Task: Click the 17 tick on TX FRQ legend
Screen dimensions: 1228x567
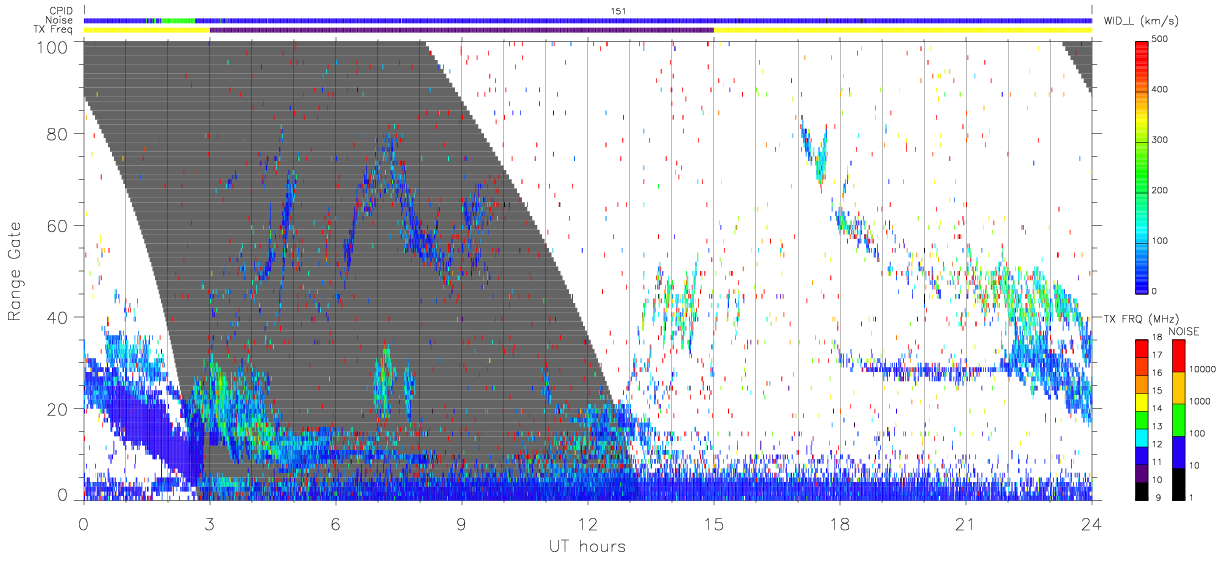Action: [x=1157, y=355]
